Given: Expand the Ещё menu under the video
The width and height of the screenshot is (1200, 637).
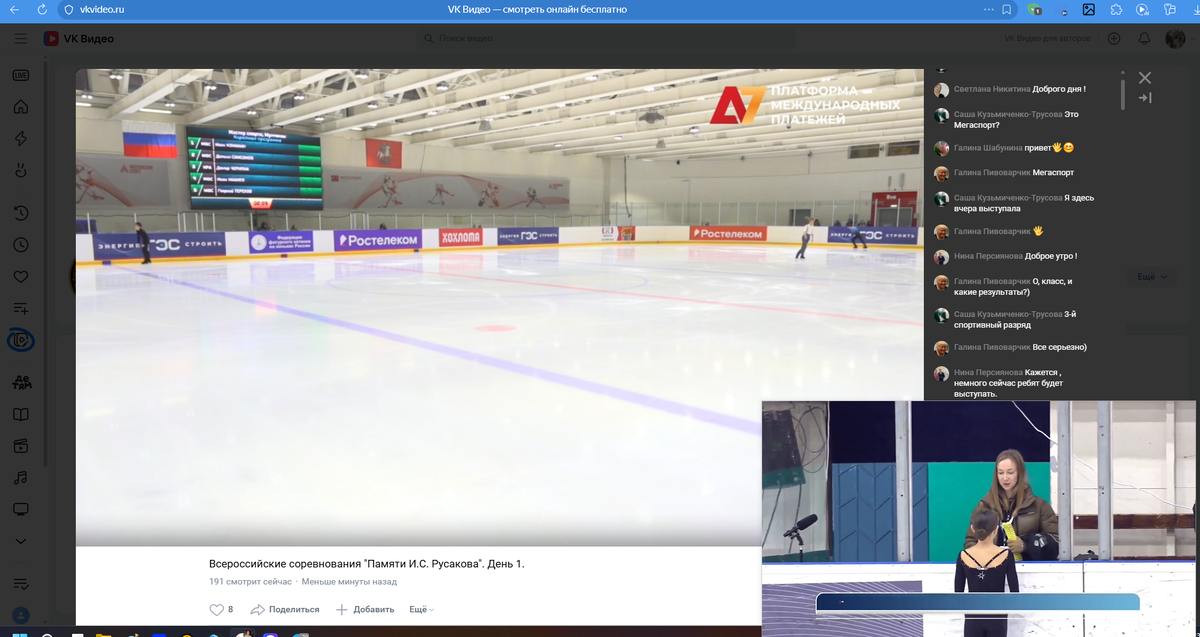Looking at the screenshot, I should tap(422, 609).
